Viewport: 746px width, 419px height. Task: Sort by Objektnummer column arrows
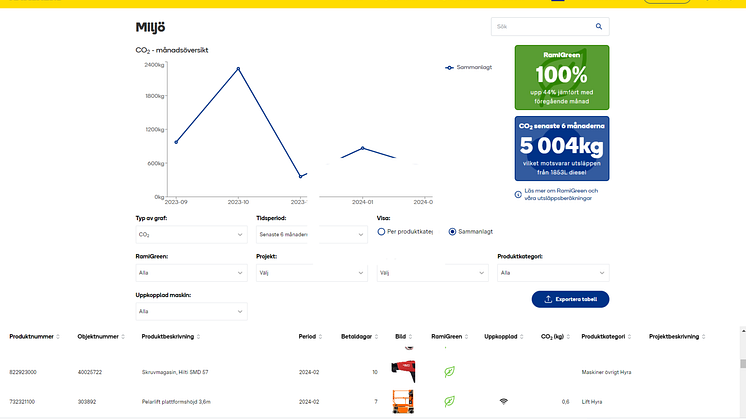tap(123, 337)
